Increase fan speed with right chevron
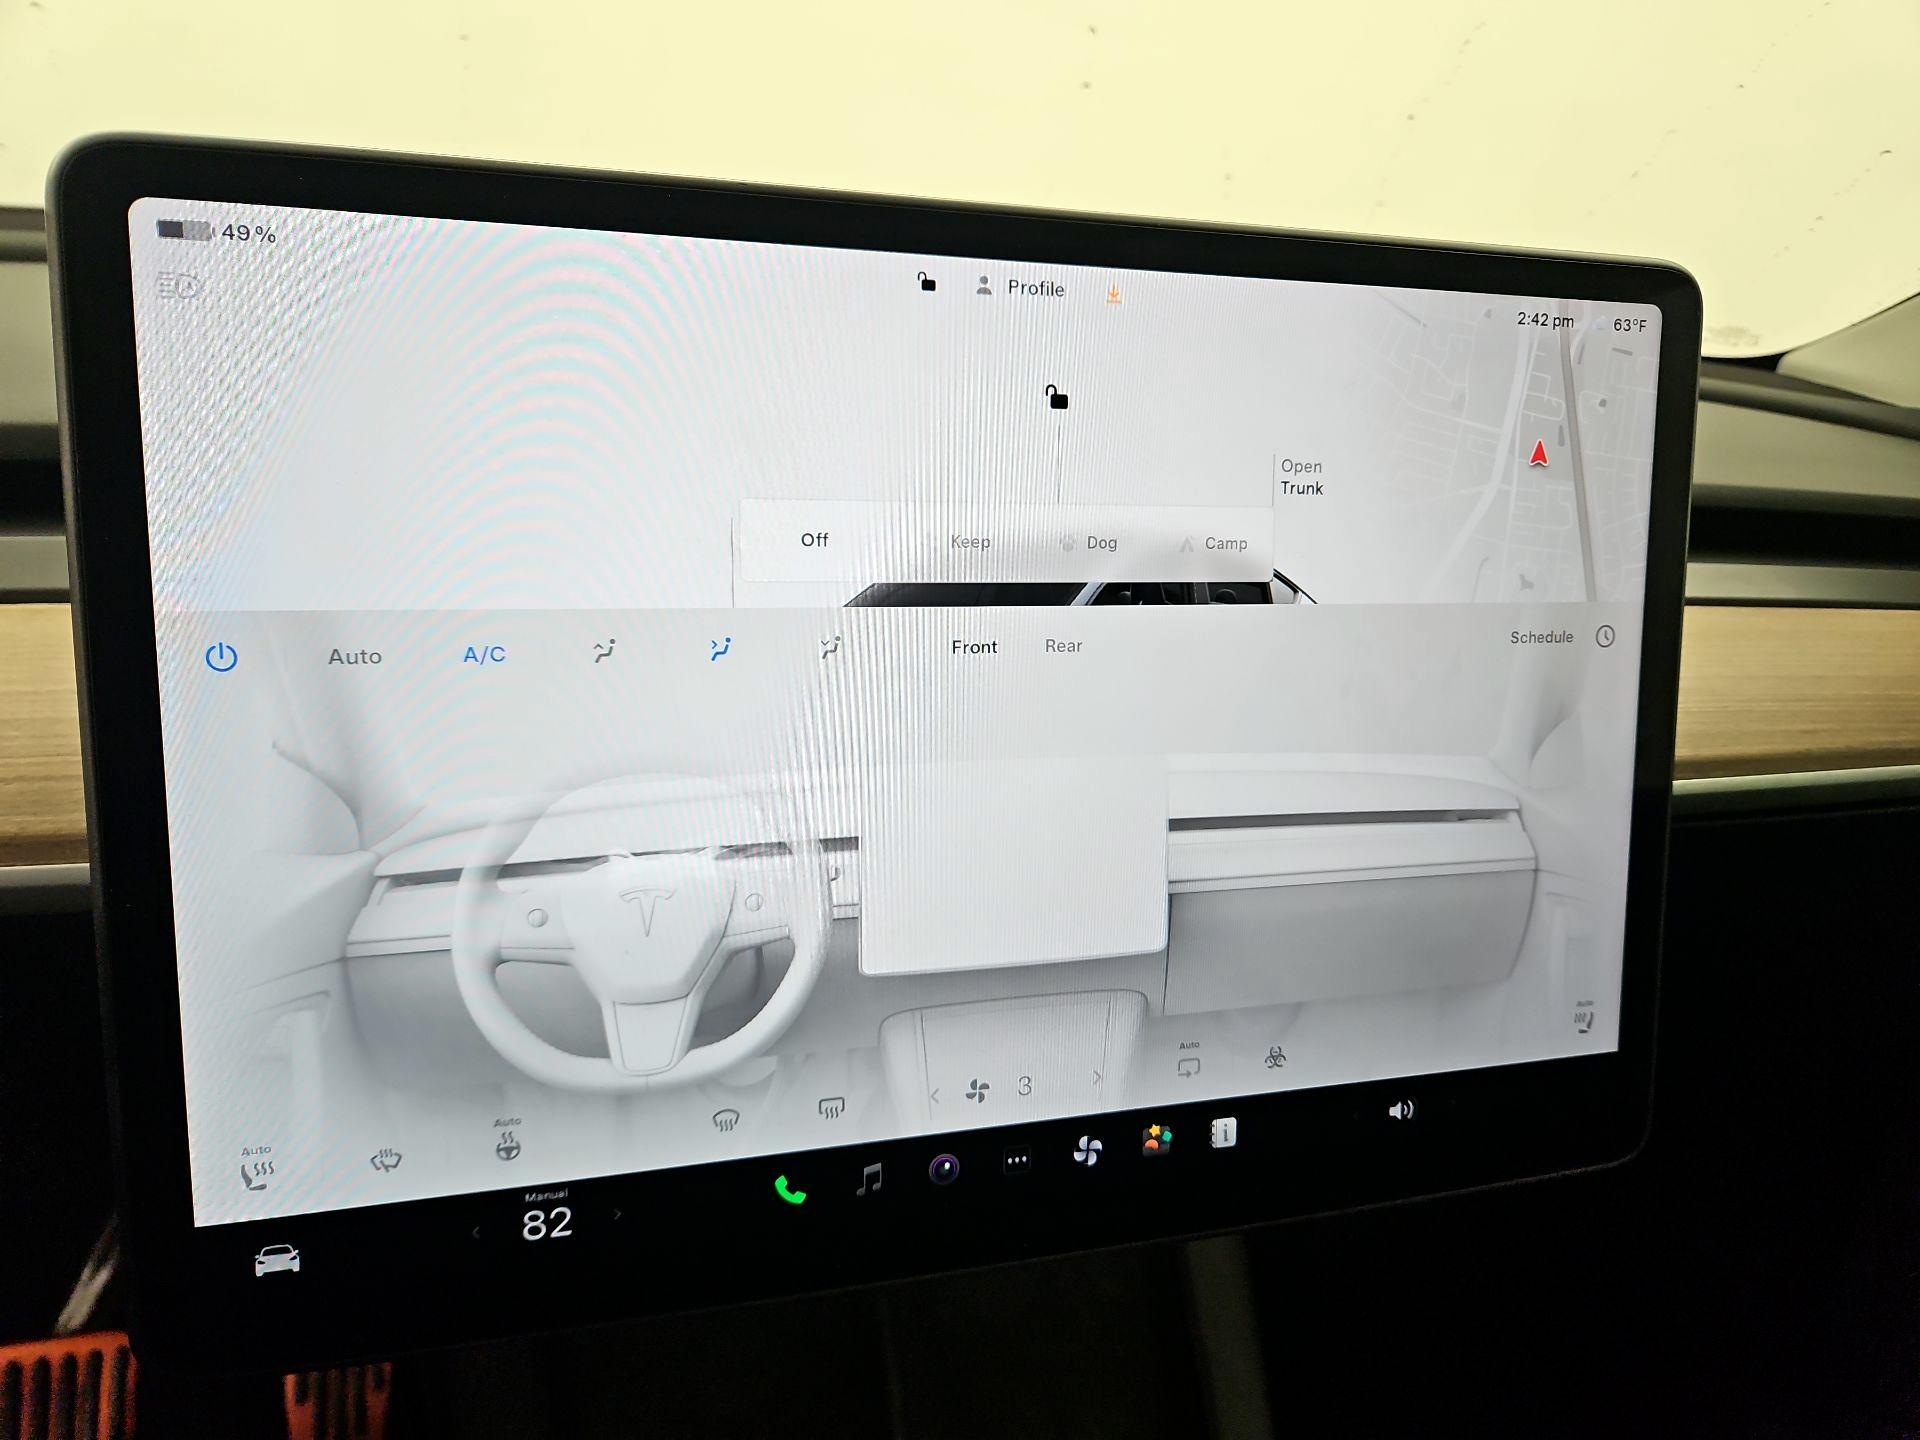Screen dimensions: 1920x1440 pos(1097,1078)
